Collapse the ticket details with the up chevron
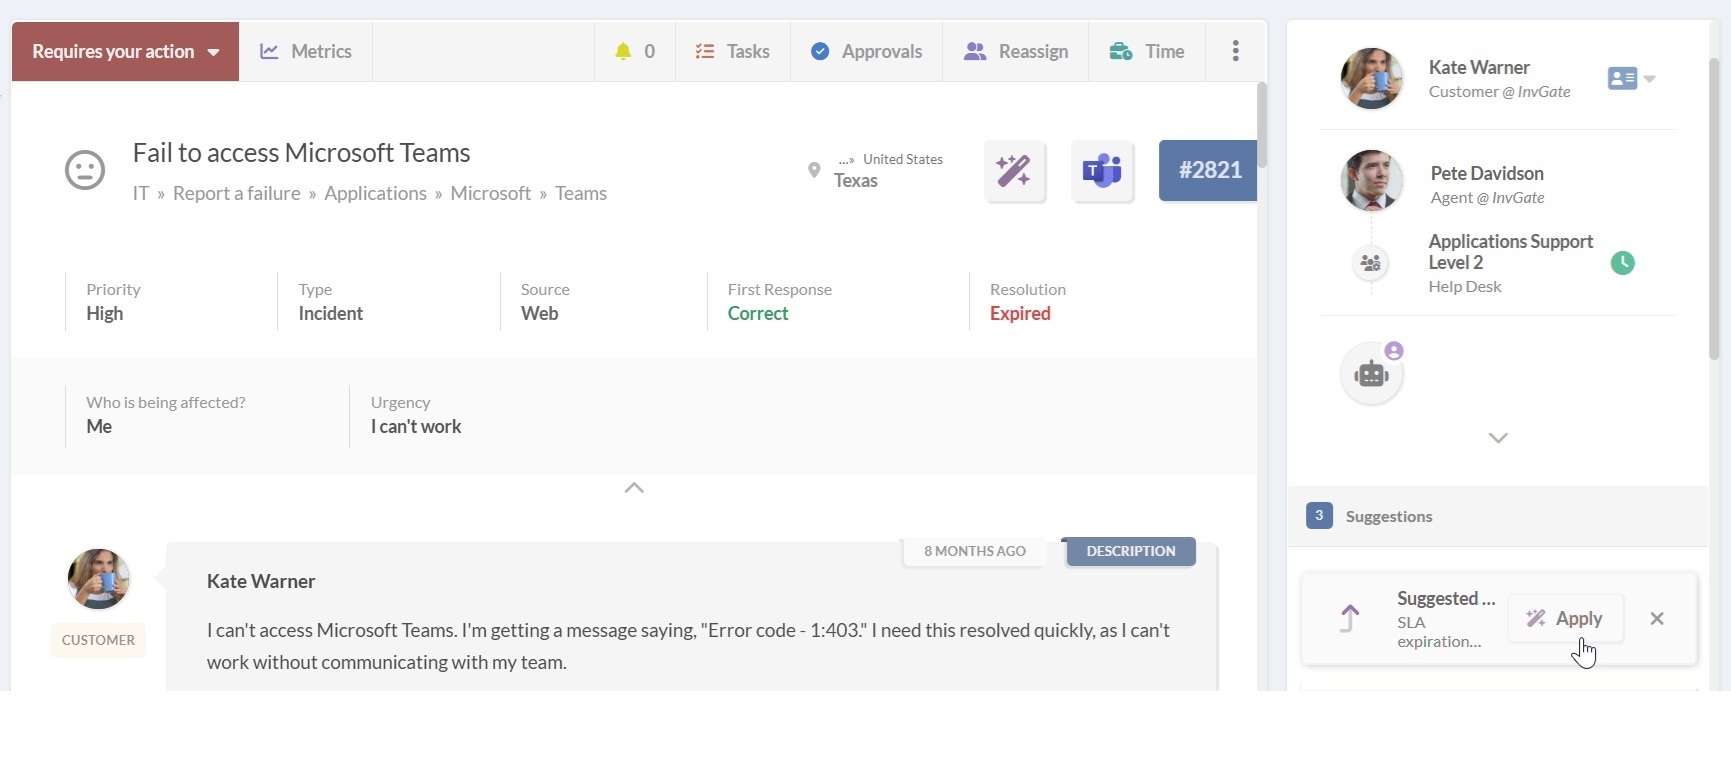Screen dimensions: 1731x782 pyautogui.click(x=634, y=488)
